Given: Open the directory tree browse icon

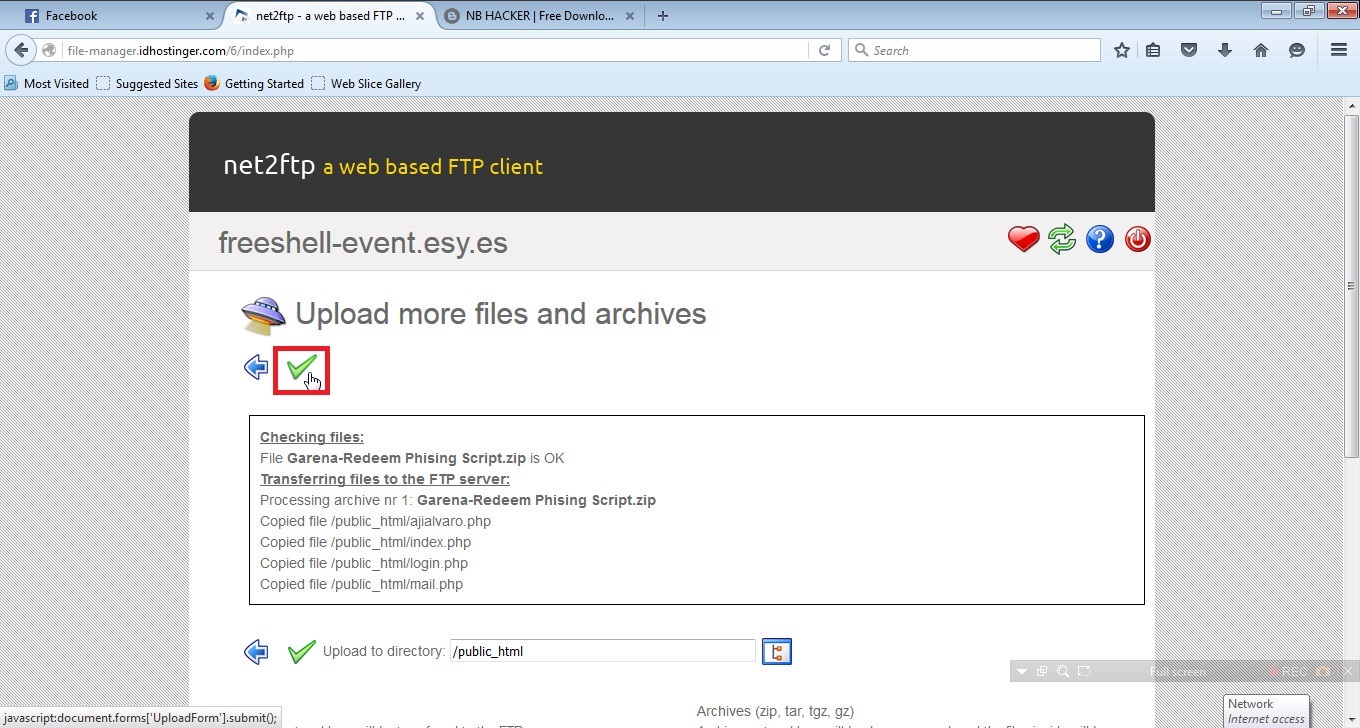Looking at the screenshot, I should coord(777,651).
